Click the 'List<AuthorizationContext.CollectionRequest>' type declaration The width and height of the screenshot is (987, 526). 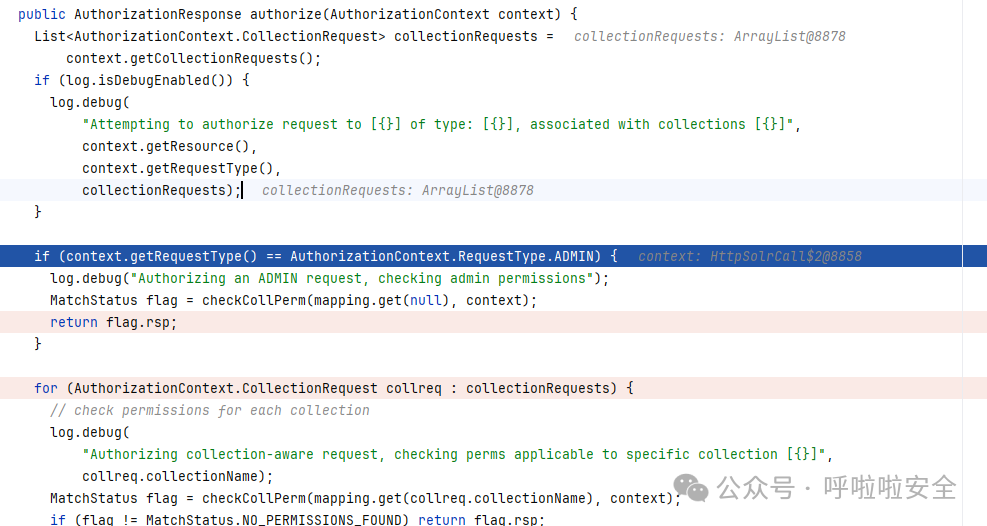210,36
